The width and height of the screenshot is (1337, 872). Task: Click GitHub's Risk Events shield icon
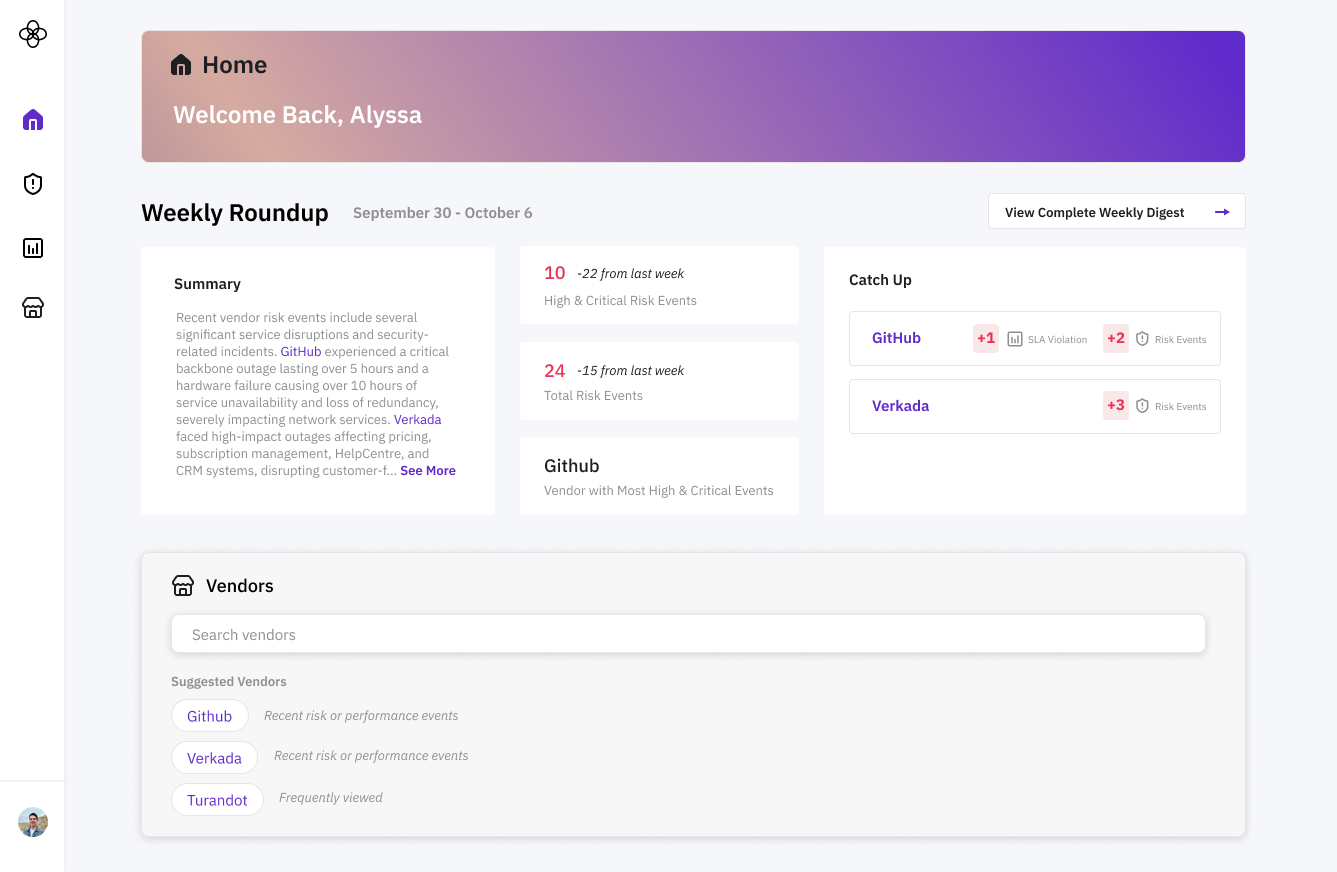coord(1142,339)
